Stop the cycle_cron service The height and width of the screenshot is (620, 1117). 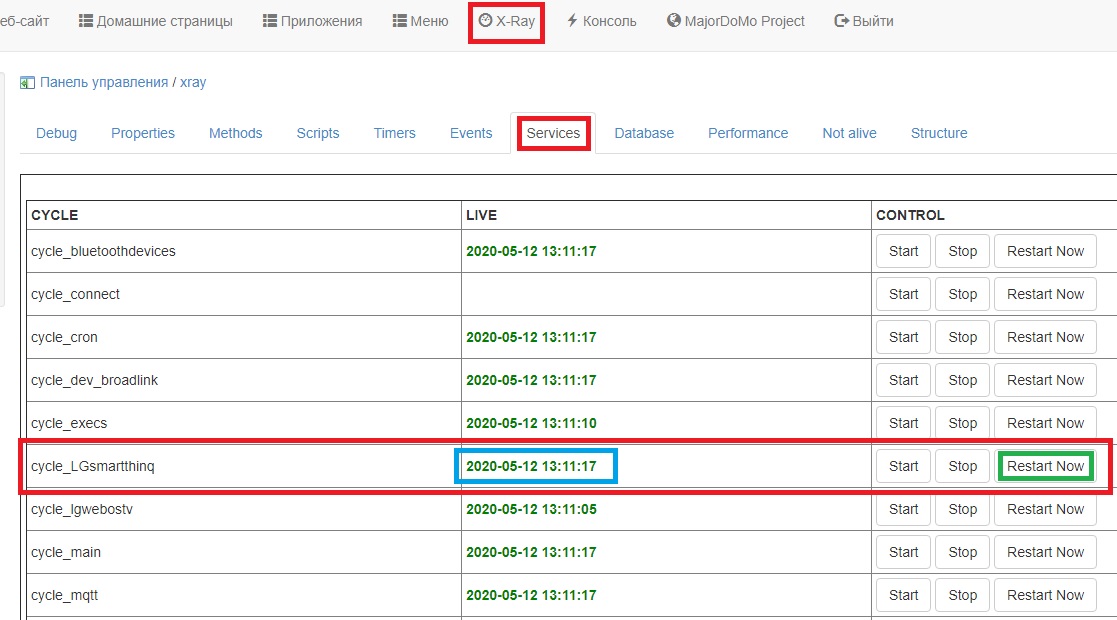pos(962,337)
